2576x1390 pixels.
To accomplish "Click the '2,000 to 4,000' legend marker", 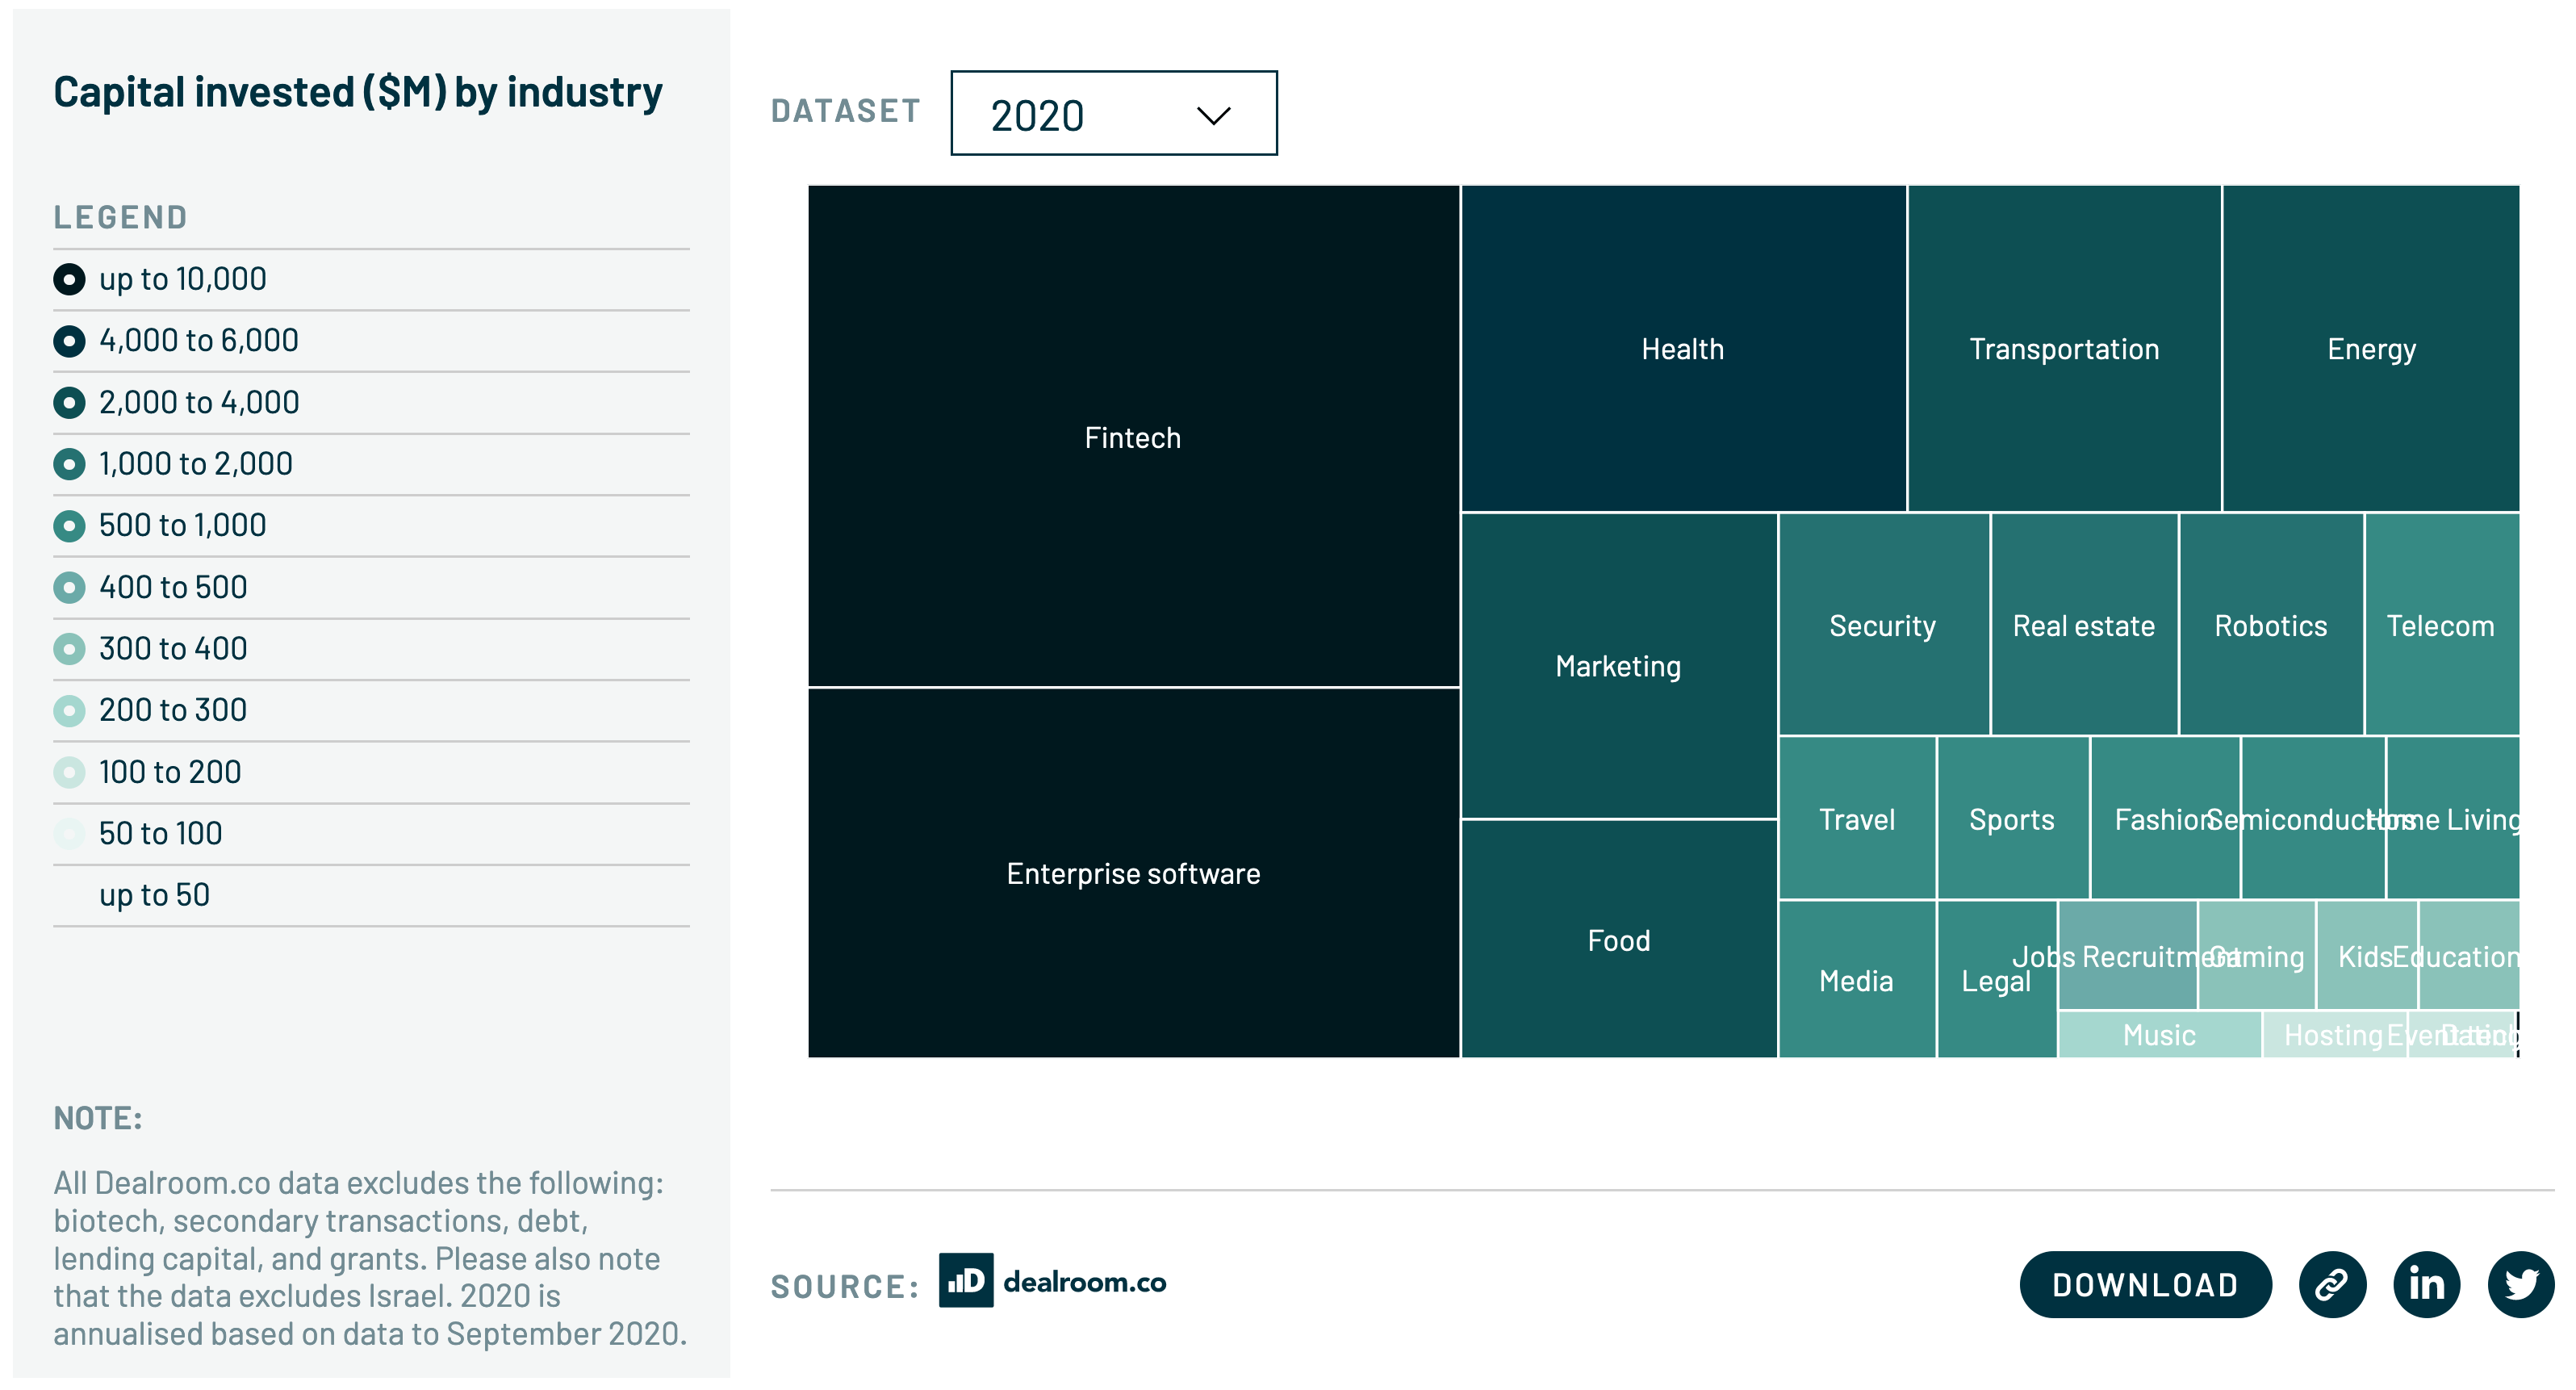I will coord(69,402).
